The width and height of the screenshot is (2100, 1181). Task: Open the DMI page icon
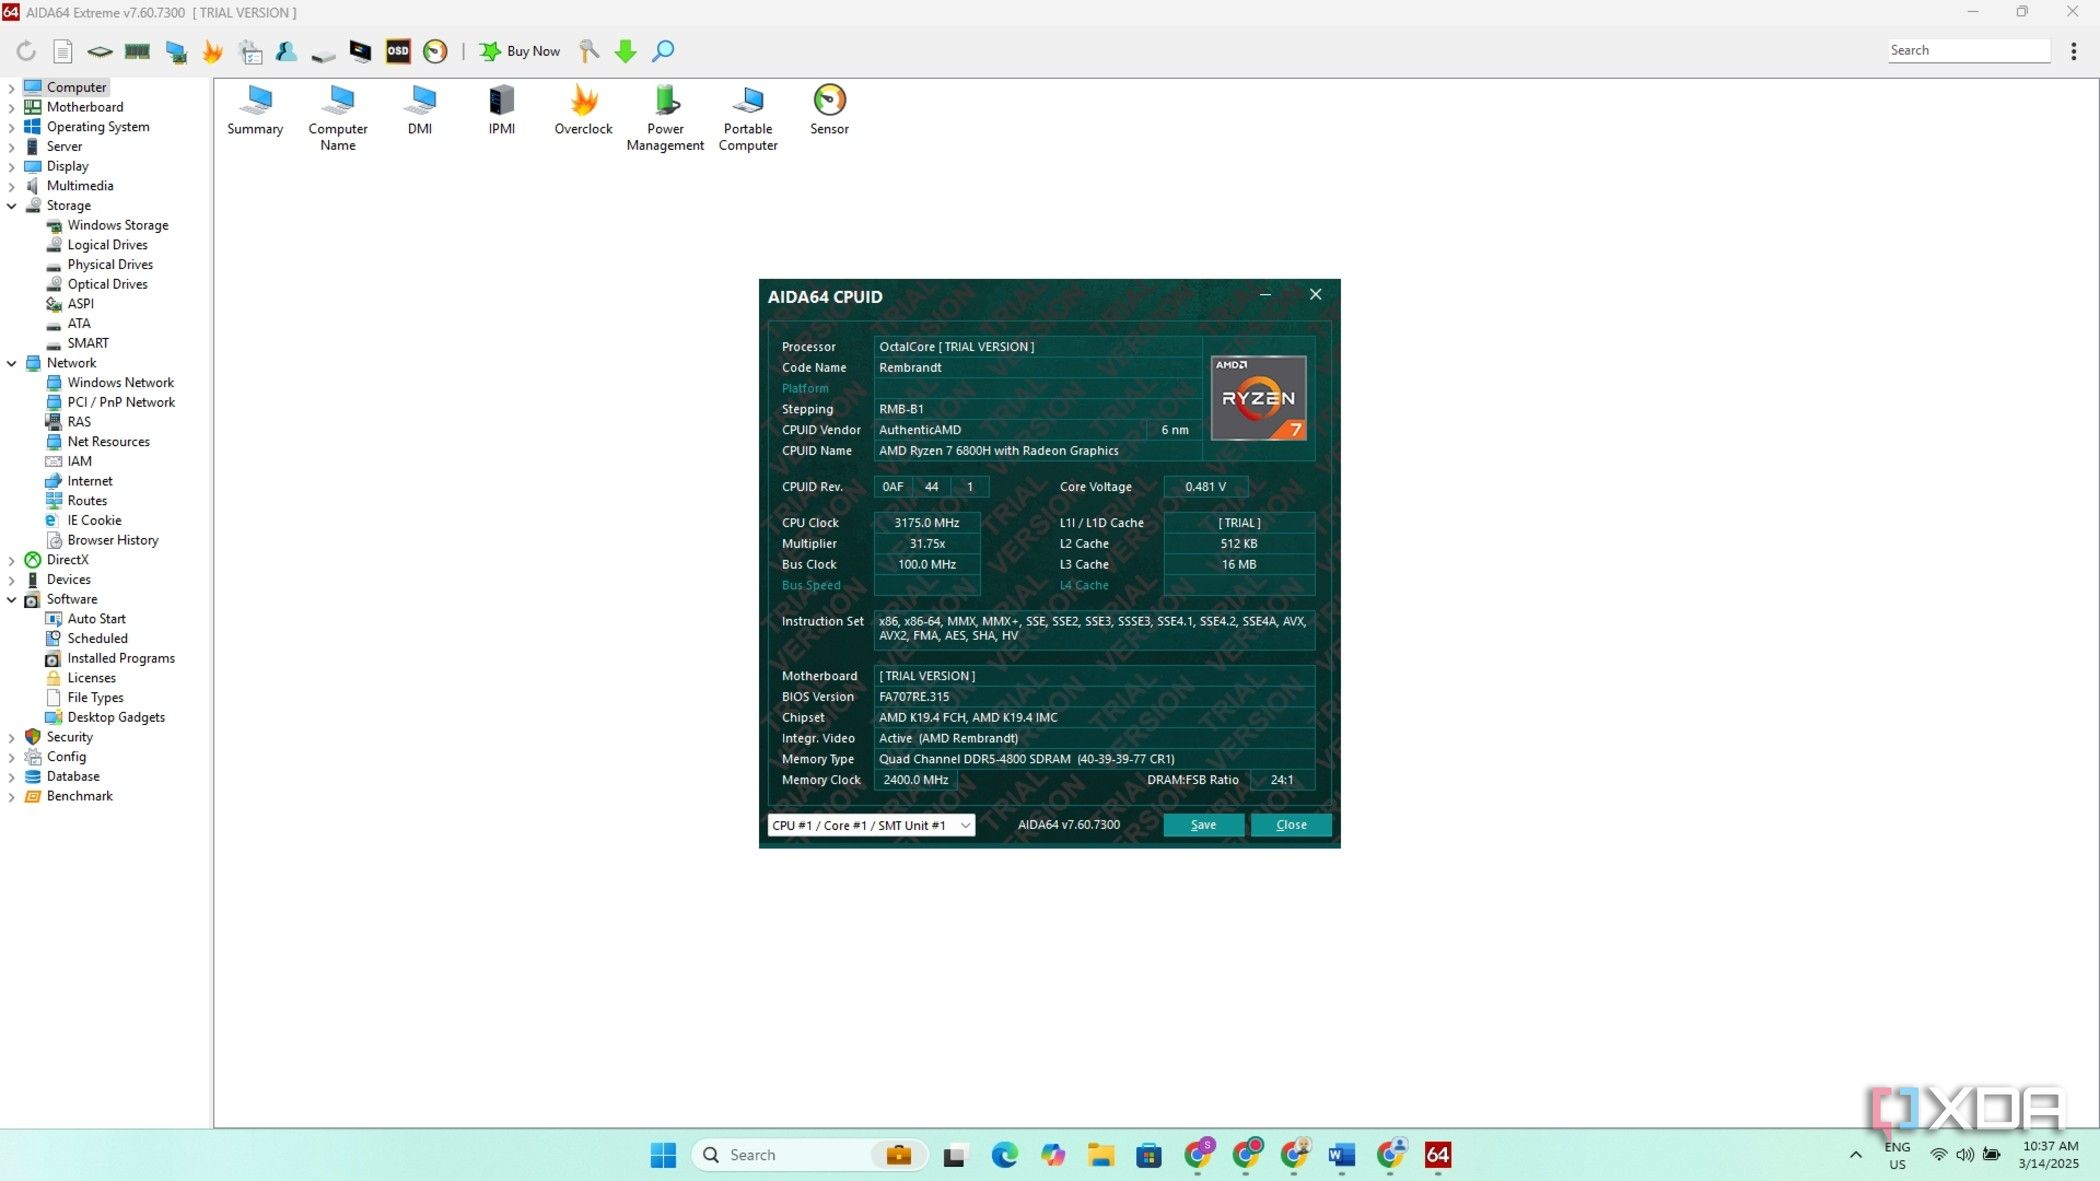coord(420,110)
